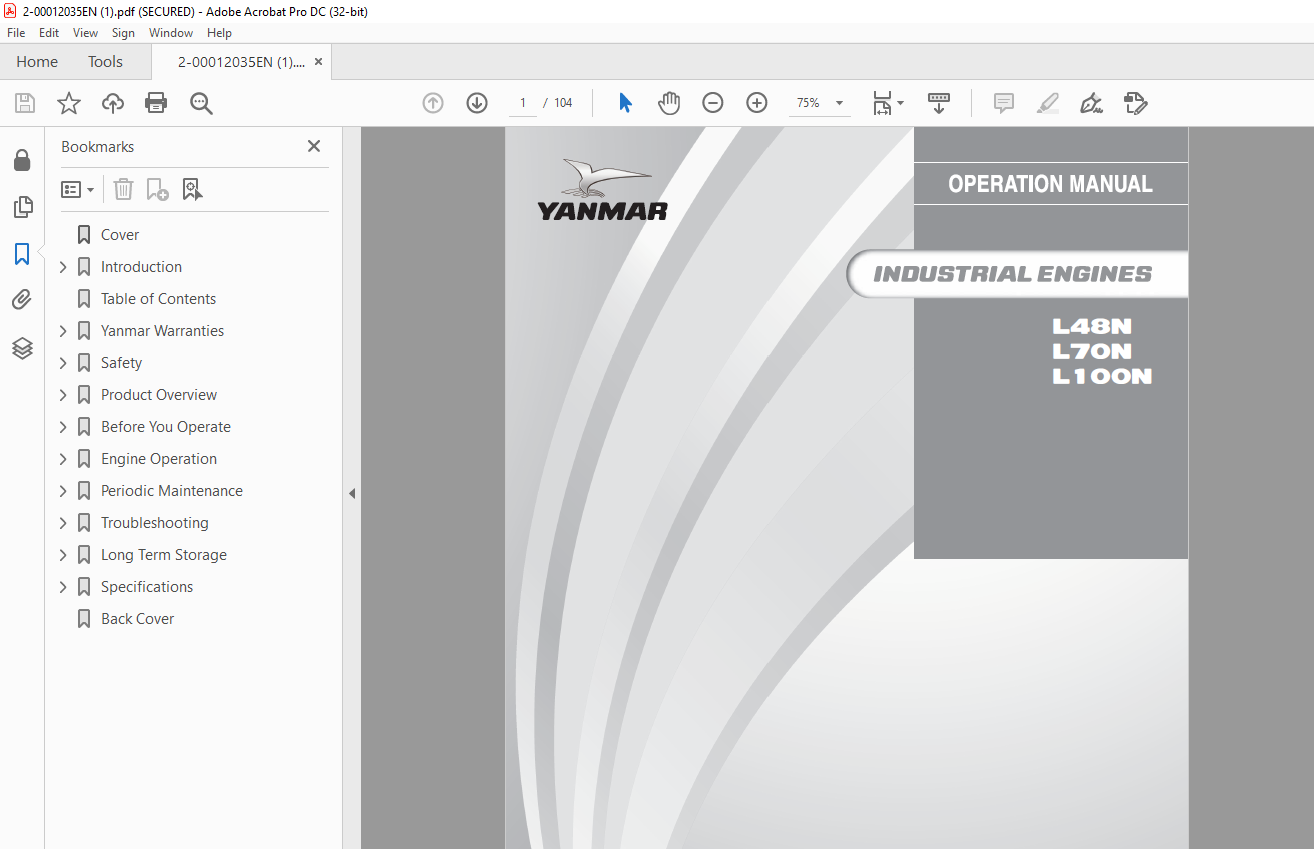Viewport: 1314px width, 849px height.
Task: Add a comment with sticky note icon
Action: pyautogui.click(x=1004, y=103)
